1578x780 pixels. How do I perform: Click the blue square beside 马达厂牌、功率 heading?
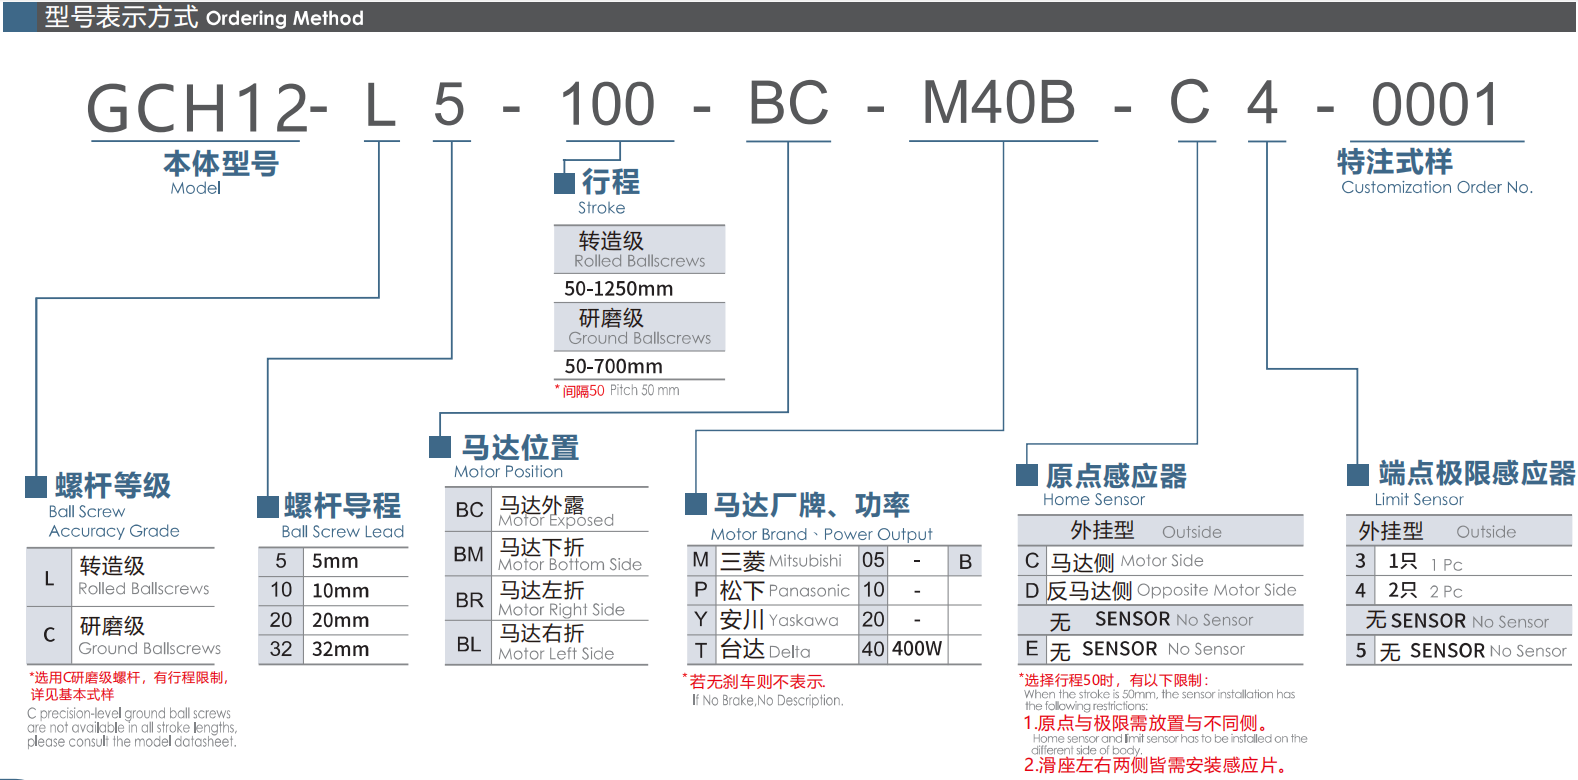click(696, 504)
